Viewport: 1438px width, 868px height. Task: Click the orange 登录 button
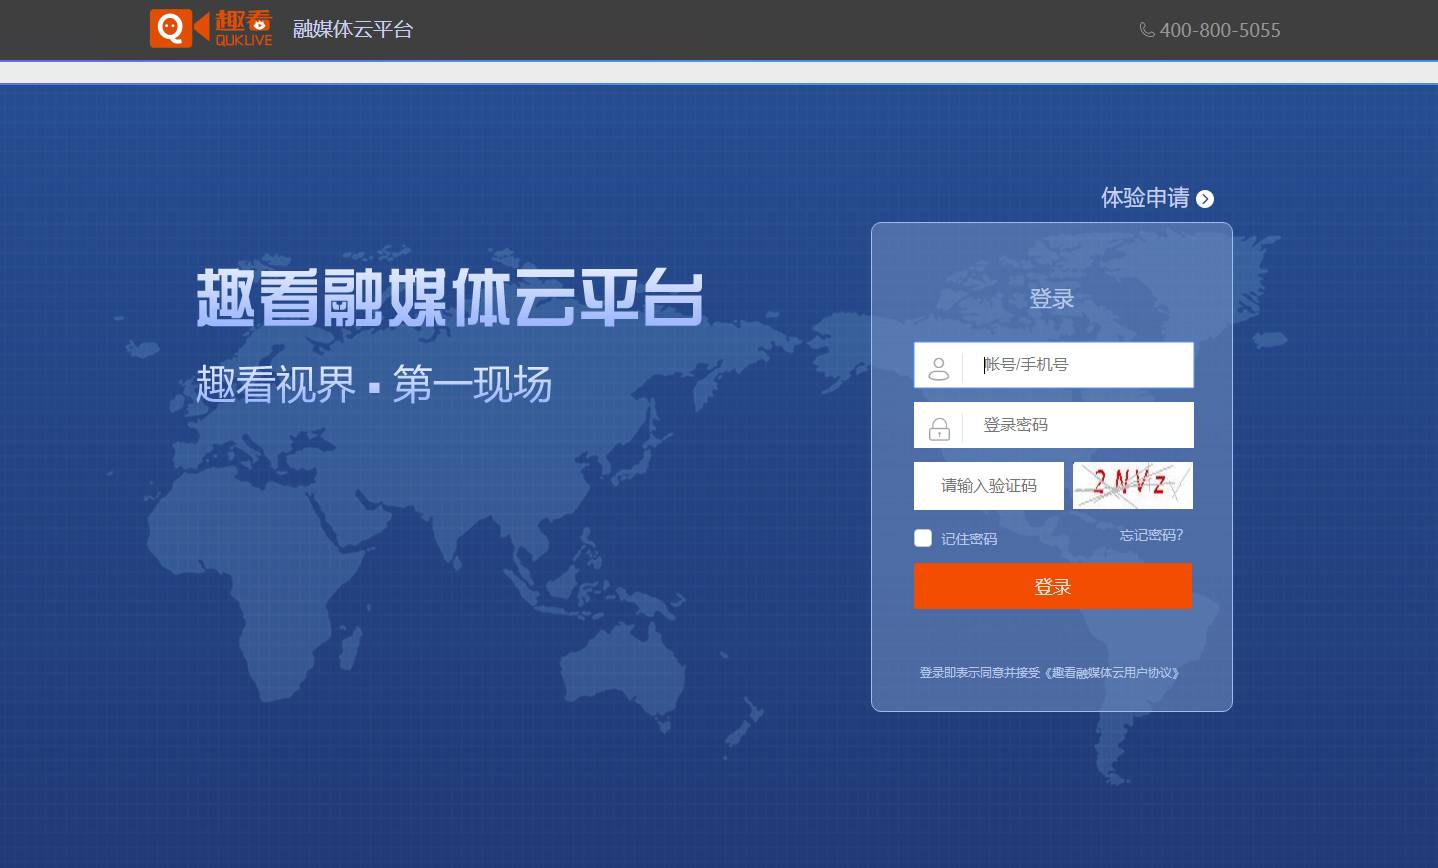[x=1053, y=586]
